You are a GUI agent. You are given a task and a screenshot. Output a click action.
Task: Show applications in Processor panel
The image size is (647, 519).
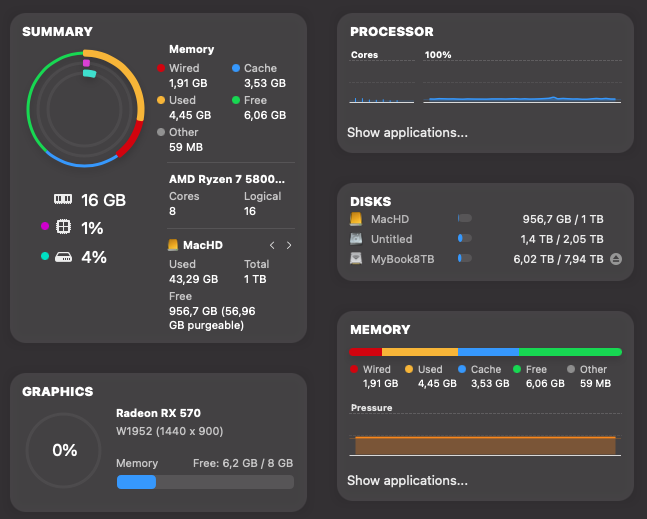point(407,132)
